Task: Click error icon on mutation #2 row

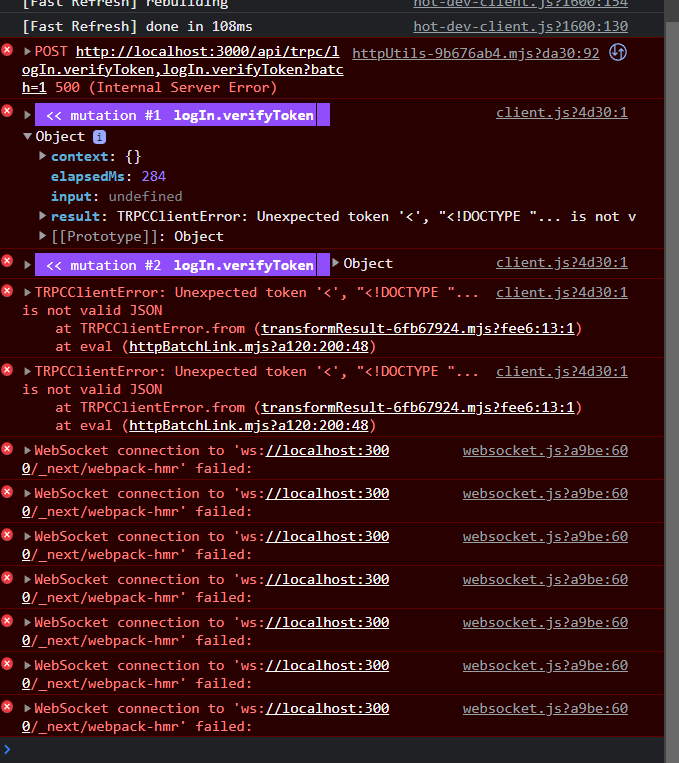Action: [x=7, y=260]
